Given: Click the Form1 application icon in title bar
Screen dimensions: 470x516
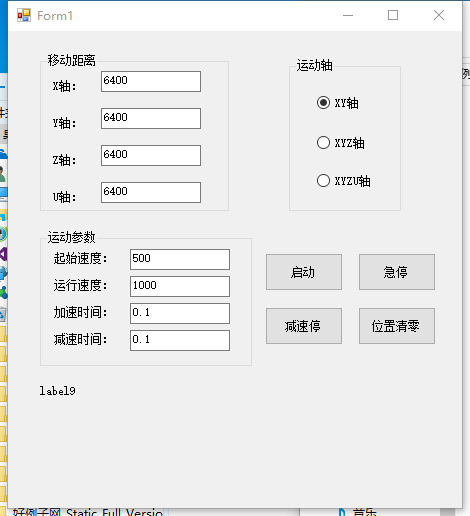Looking at the screenshot, I should pyautogui.click(x=24, y=15).
